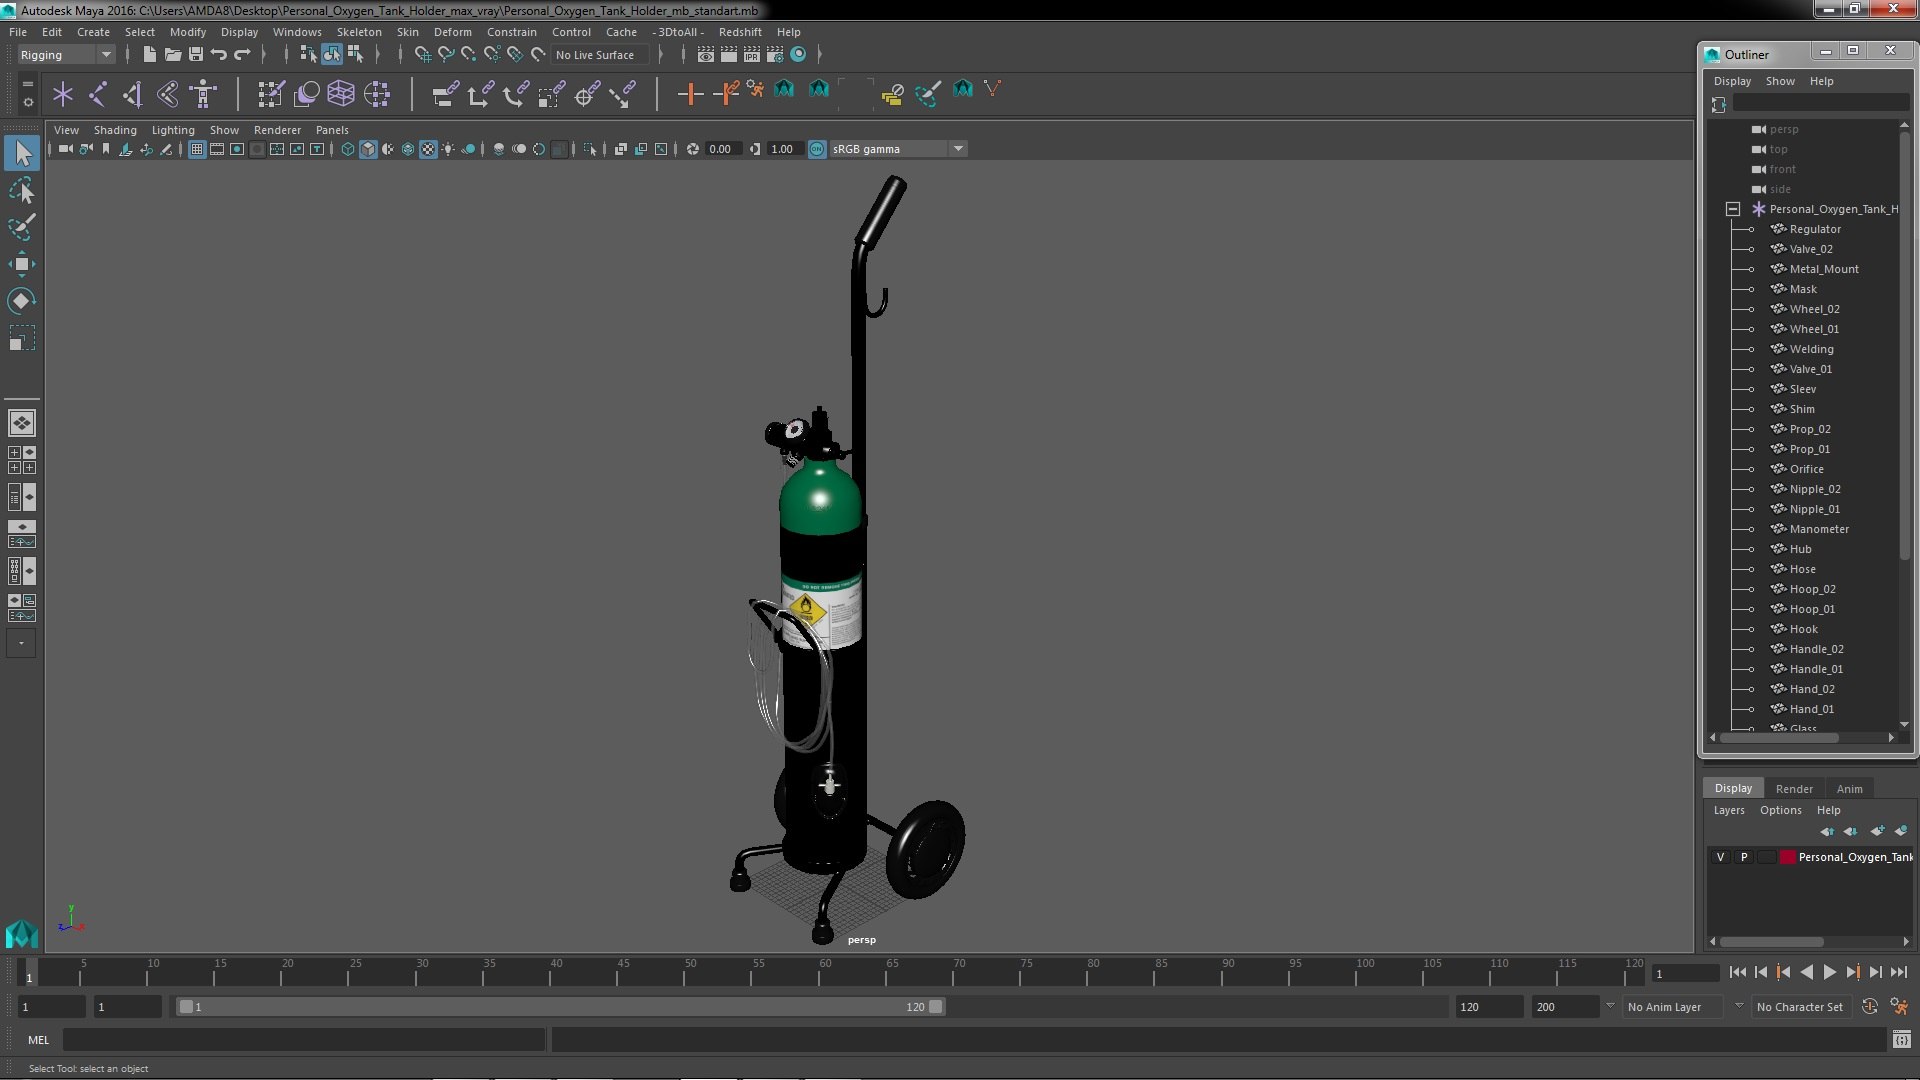
Task: Open the Redshift menu
Action: [740, 32]
